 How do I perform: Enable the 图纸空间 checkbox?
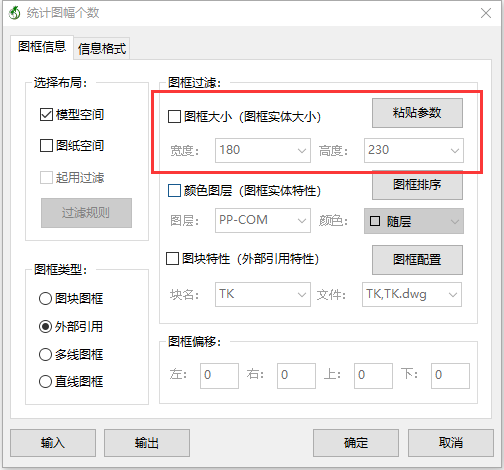click(x=46, y=146)
